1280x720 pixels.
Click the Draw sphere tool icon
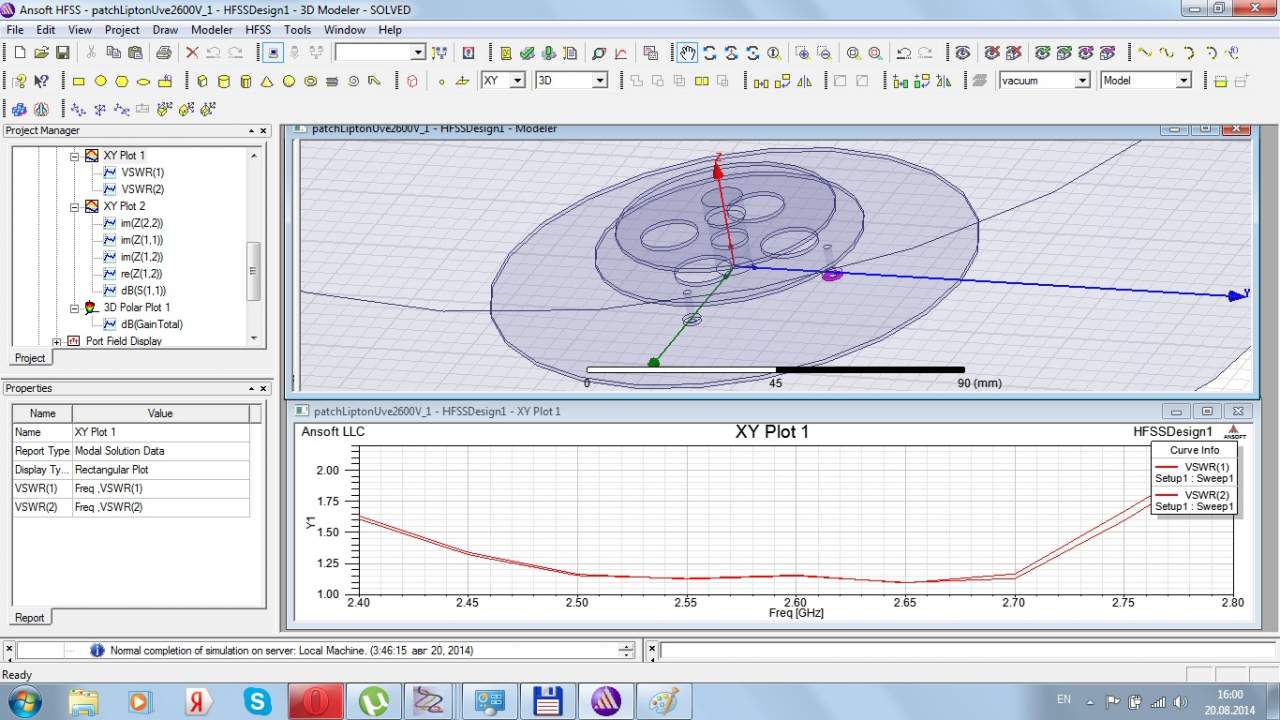click(x=289, y=81)
